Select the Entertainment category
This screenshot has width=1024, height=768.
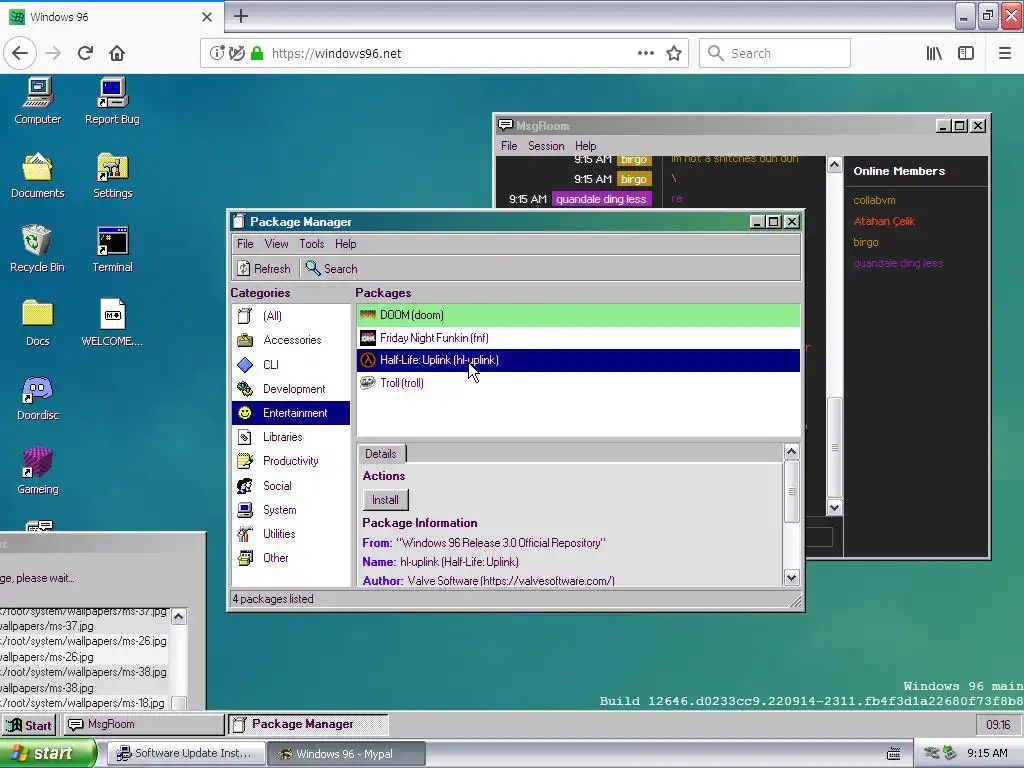(x=291, y=413)
